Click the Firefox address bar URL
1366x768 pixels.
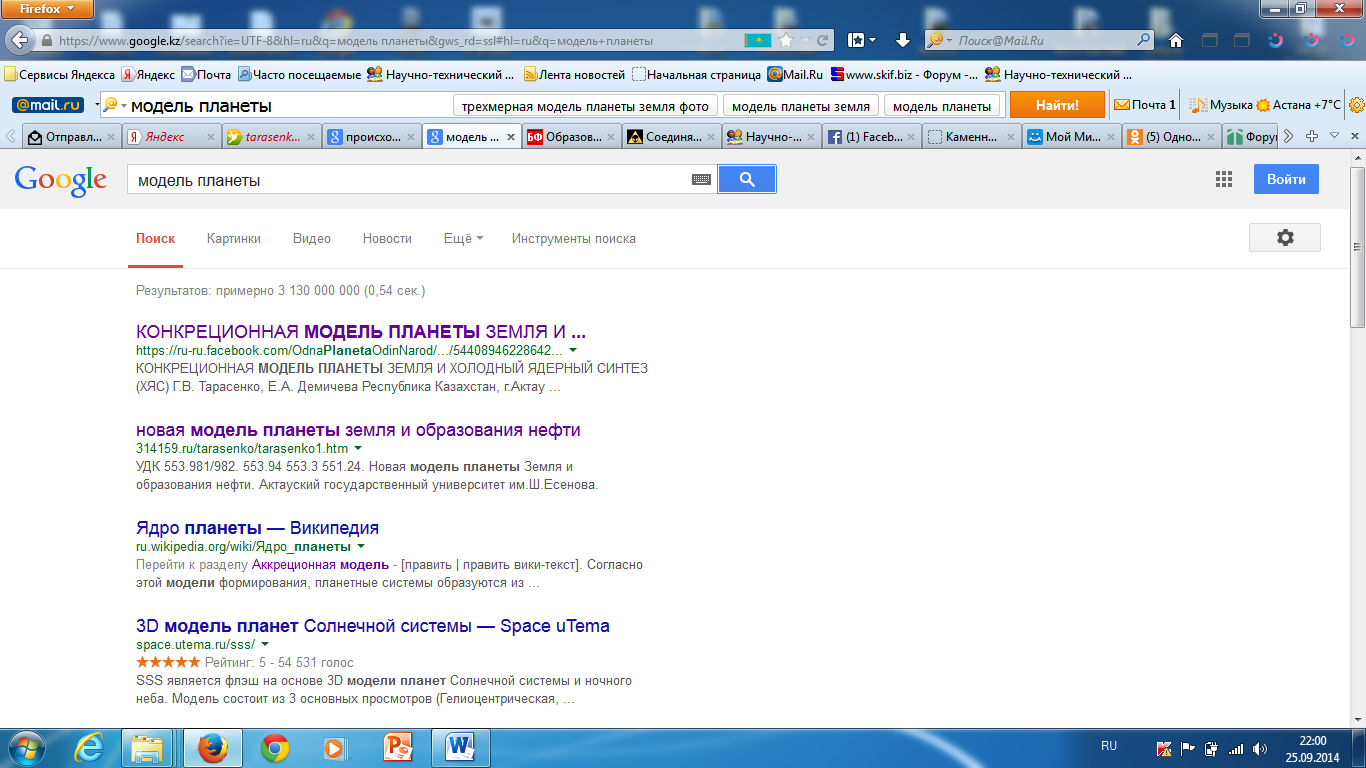tap(356, 41)
